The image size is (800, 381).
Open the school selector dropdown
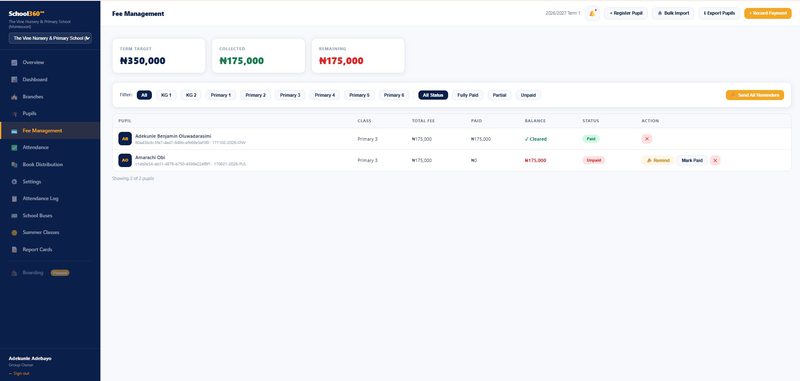pyautogui.click(x=51, y=38)
